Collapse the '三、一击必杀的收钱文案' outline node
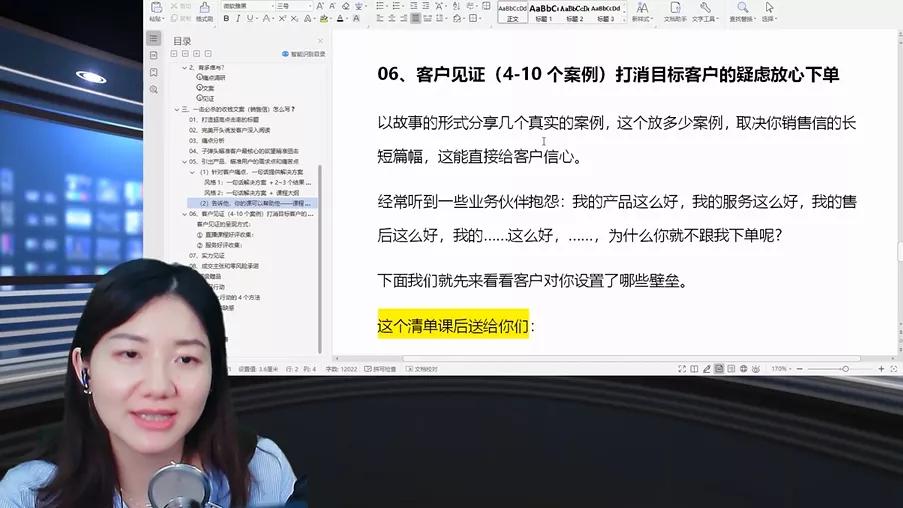The height and width of the screenshot is (508, 903). click(177, 109)
